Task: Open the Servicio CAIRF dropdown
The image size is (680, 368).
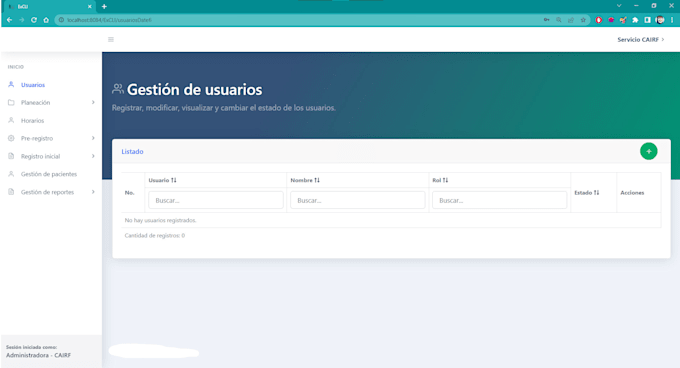Action: click(641, 39)
